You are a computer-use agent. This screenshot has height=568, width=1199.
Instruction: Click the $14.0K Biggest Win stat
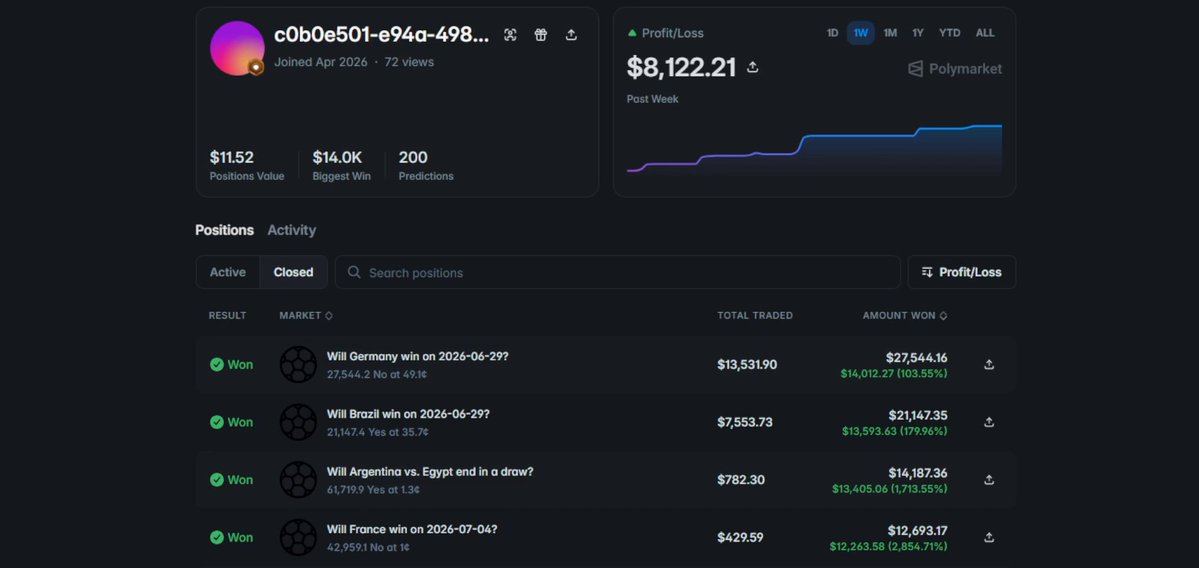[341, 165]
